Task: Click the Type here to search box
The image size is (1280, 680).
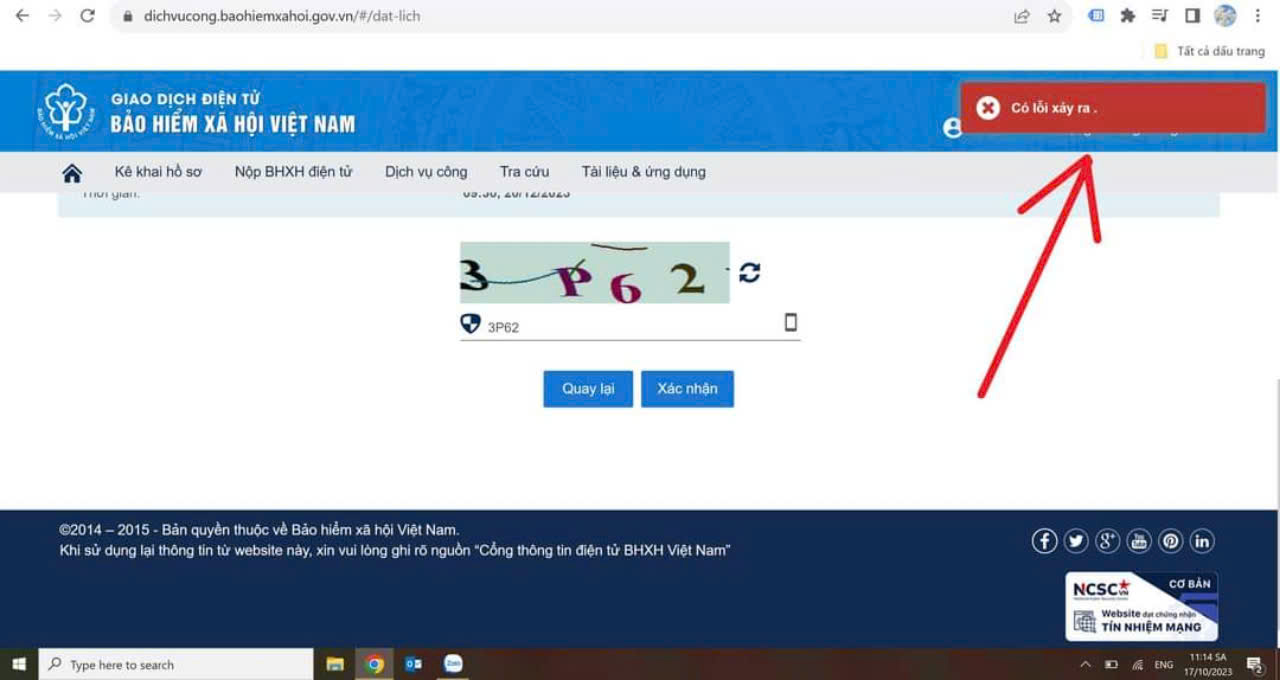Action: [176, 664]
